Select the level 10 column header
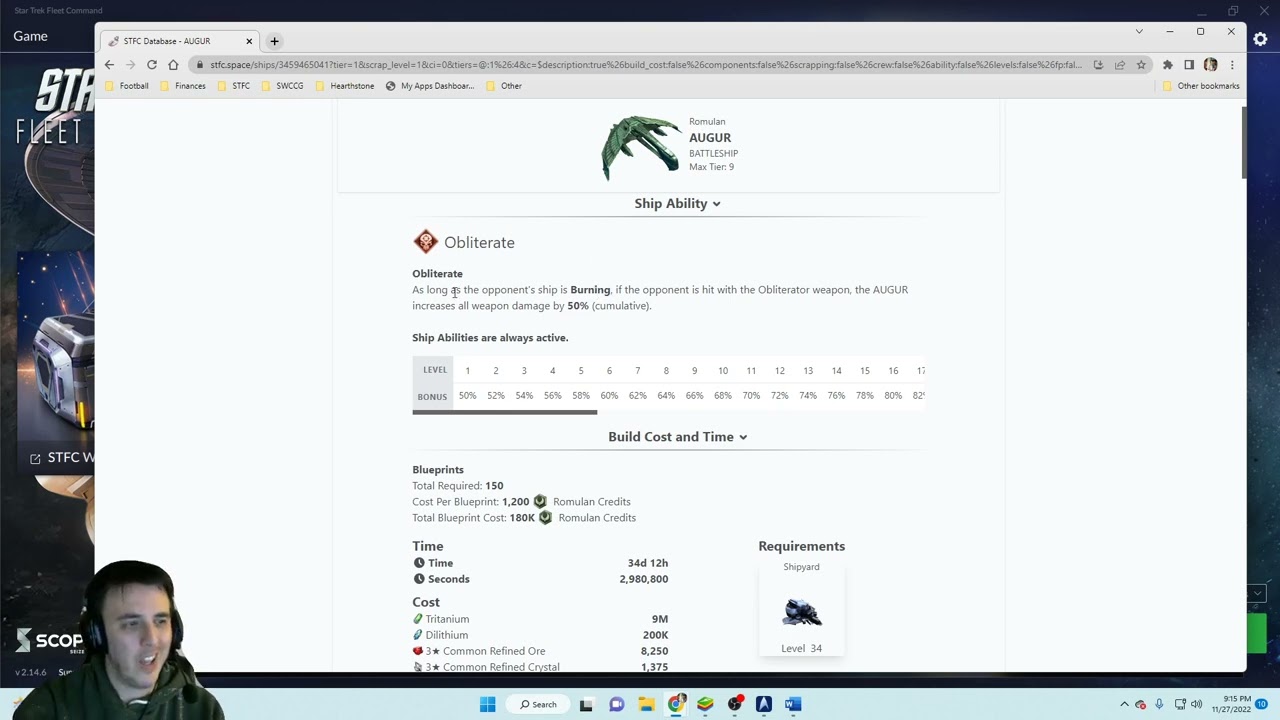Screen dimensions: 1280x720 (x=723, y=371)
